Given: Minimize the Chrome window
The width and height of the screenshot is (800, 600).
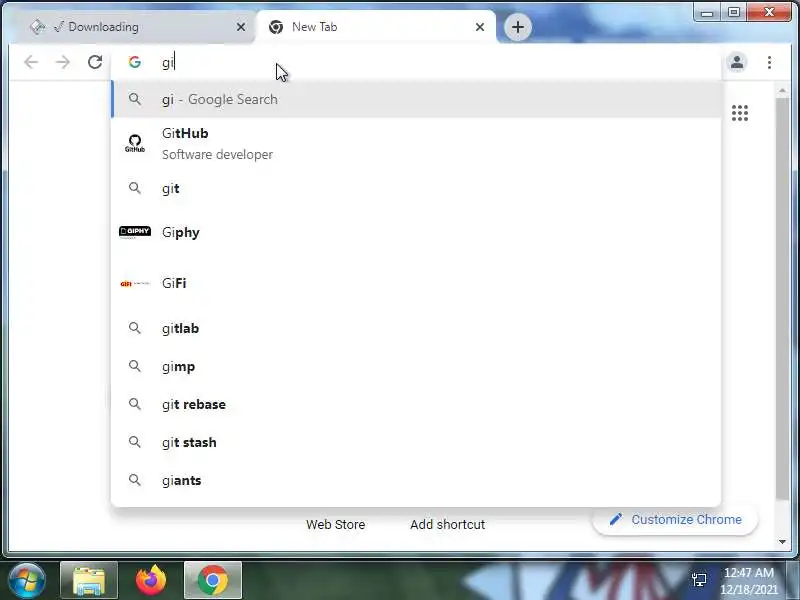Looking at the screenshot, I should 707,13.
